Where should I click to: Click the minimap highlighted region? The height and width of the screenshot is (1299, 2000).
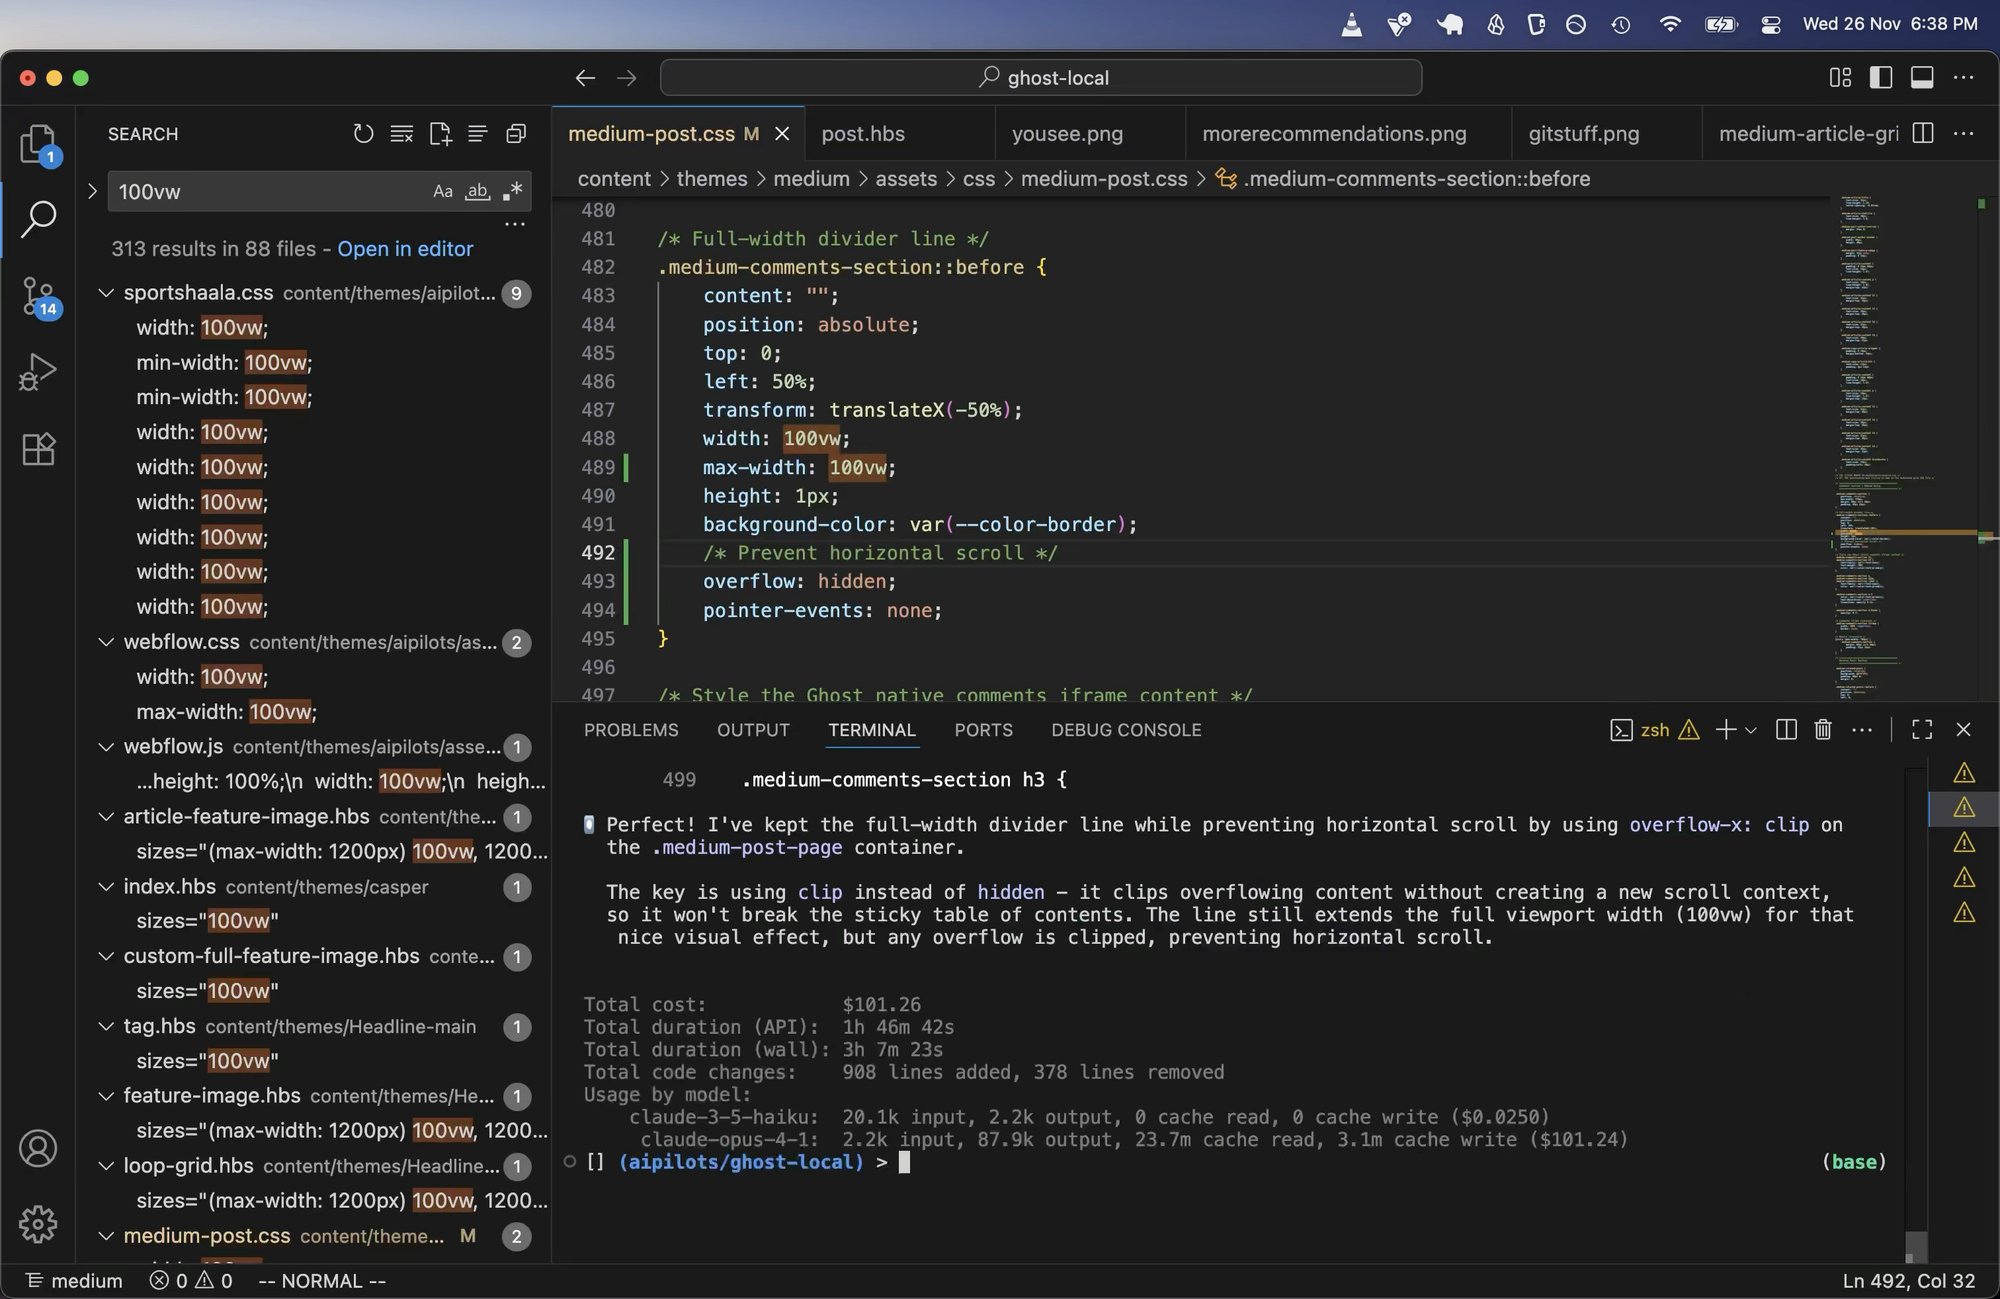click(x=1905, y=534)
